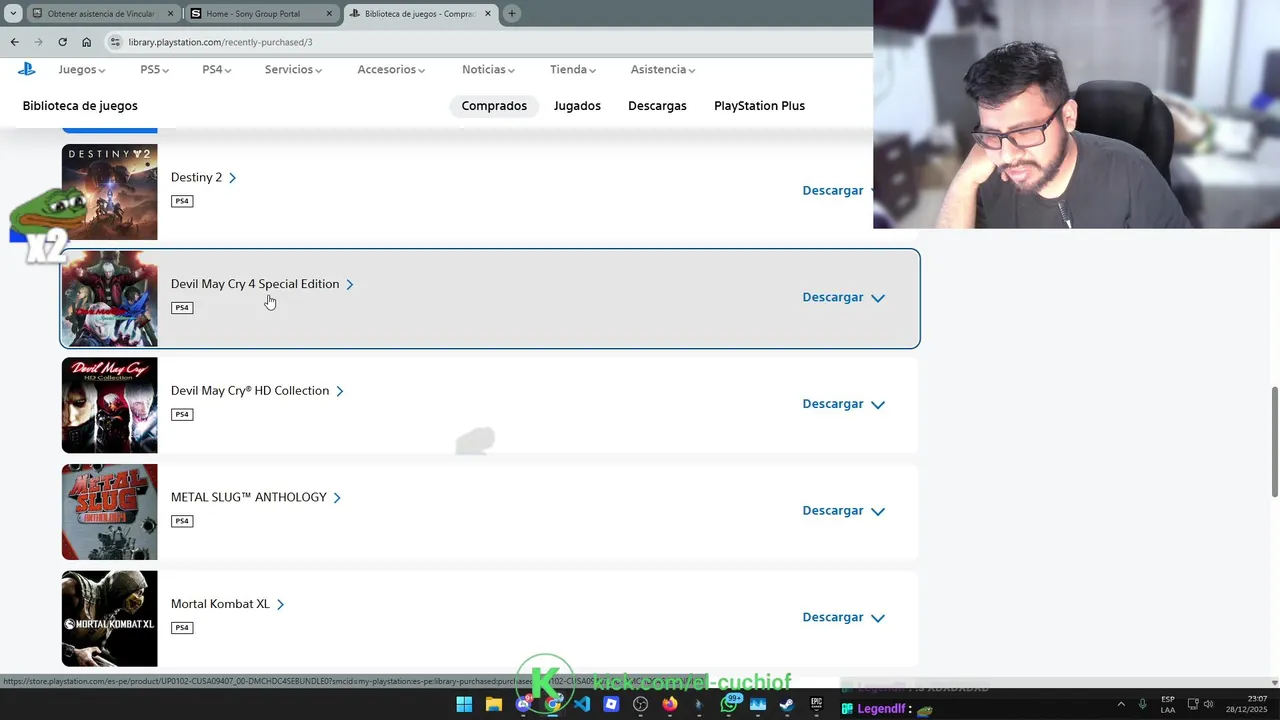Click Descargar for Mortal Kombat XL

(x=832, y=617)
